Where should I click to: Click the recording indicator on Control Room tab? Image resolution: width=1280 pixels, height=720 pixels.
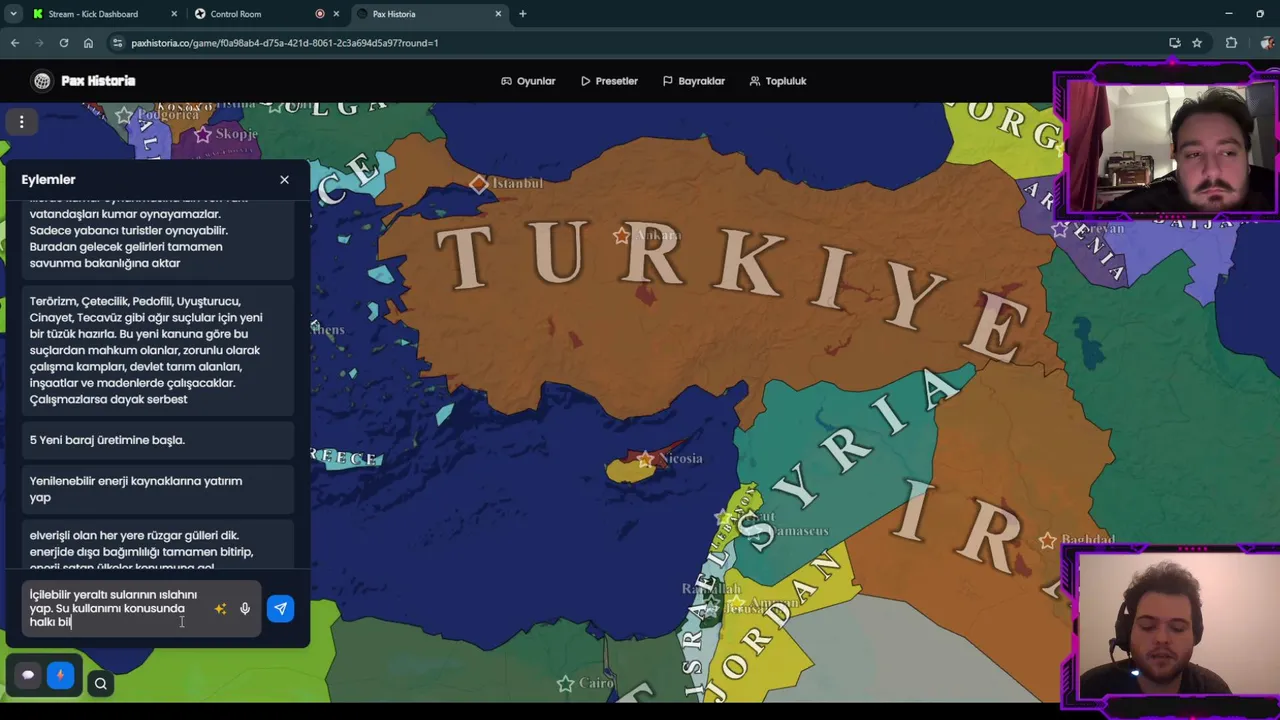coord(320,14)
